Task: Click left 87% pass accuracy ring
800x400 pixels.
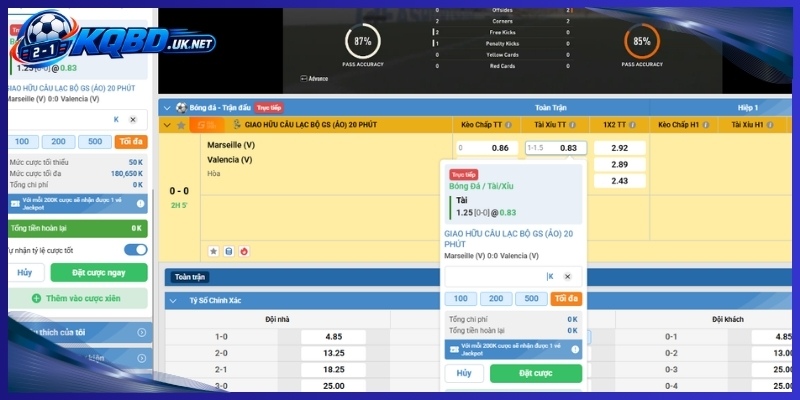Action: point(363,41)
